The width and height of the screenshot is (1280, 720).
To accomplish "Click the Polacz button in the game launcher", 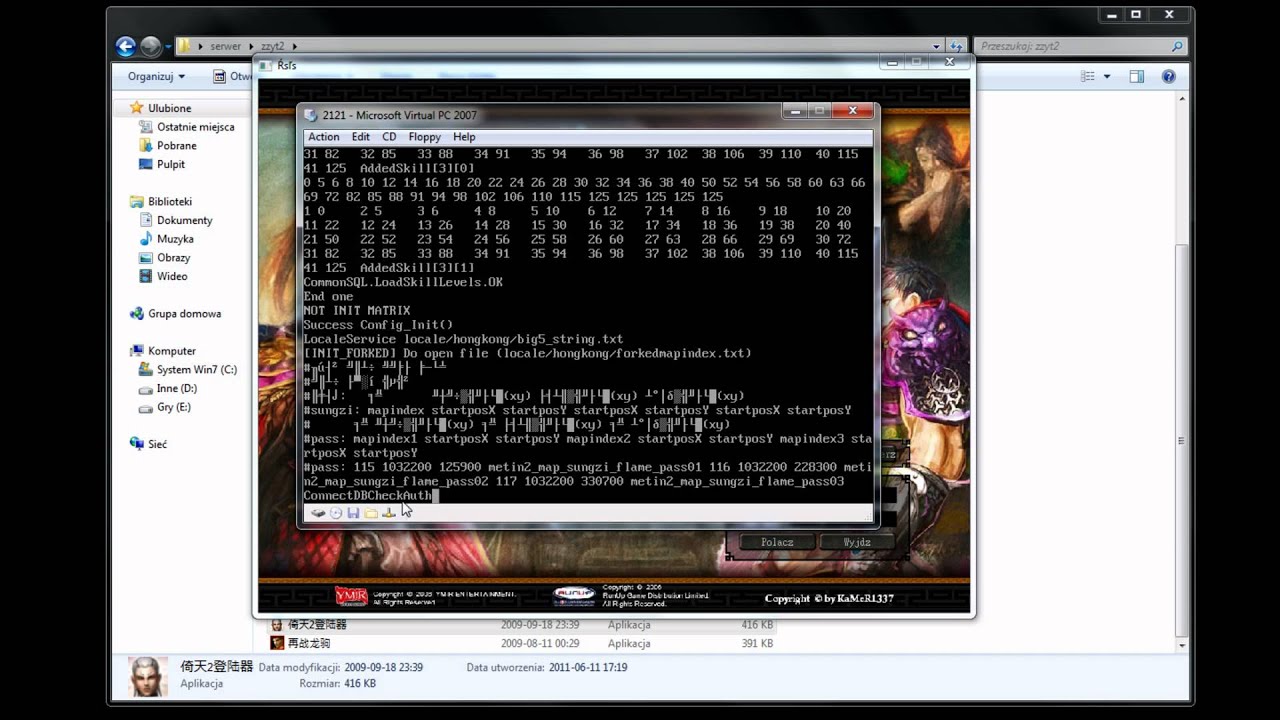I will click(x=777, y=542).
